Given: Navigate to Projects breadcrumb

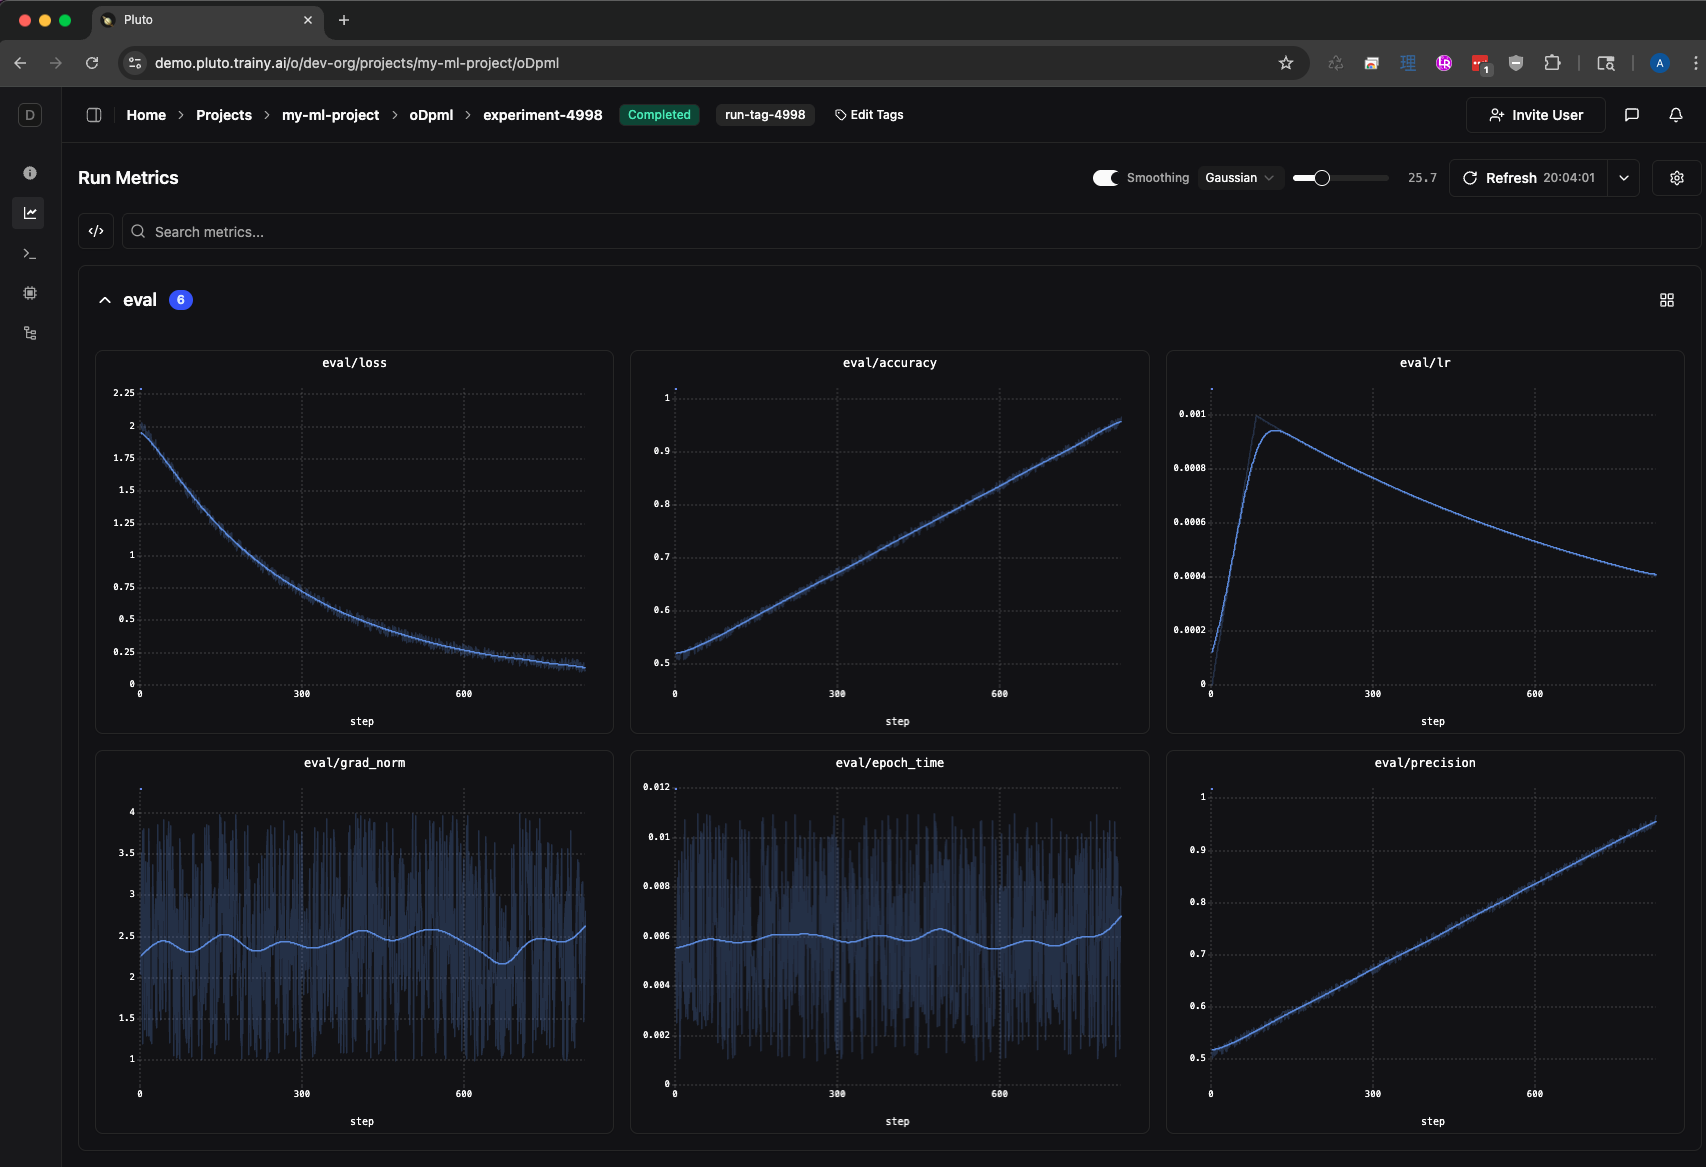Looking at the screenshot, I should 224,115.
